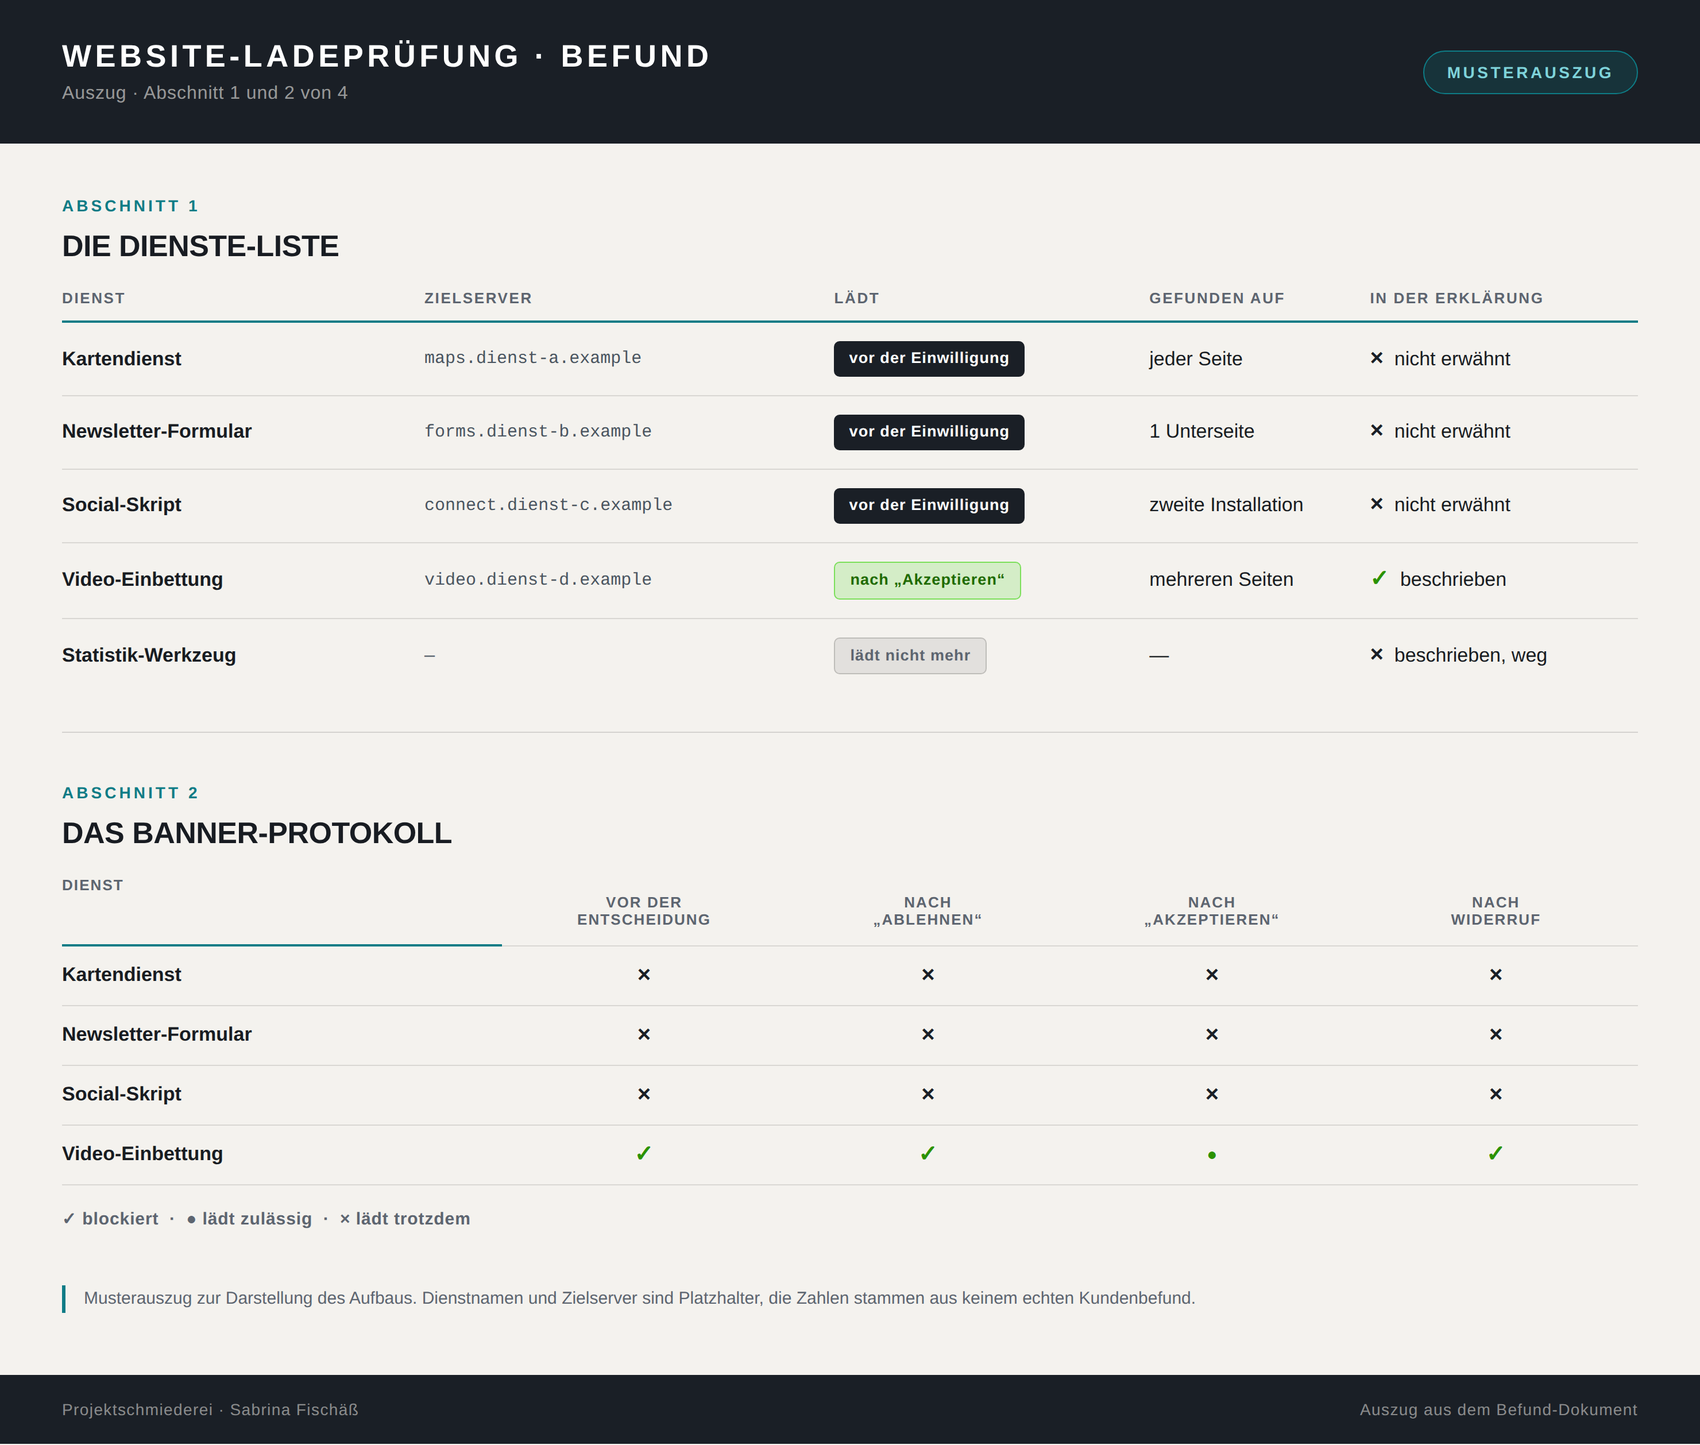Click green checkmark beside 'beschrieben' for Video-Einbettung
The height and width of the screenshot is (1445, 1700).
(x=1379, y=578)
